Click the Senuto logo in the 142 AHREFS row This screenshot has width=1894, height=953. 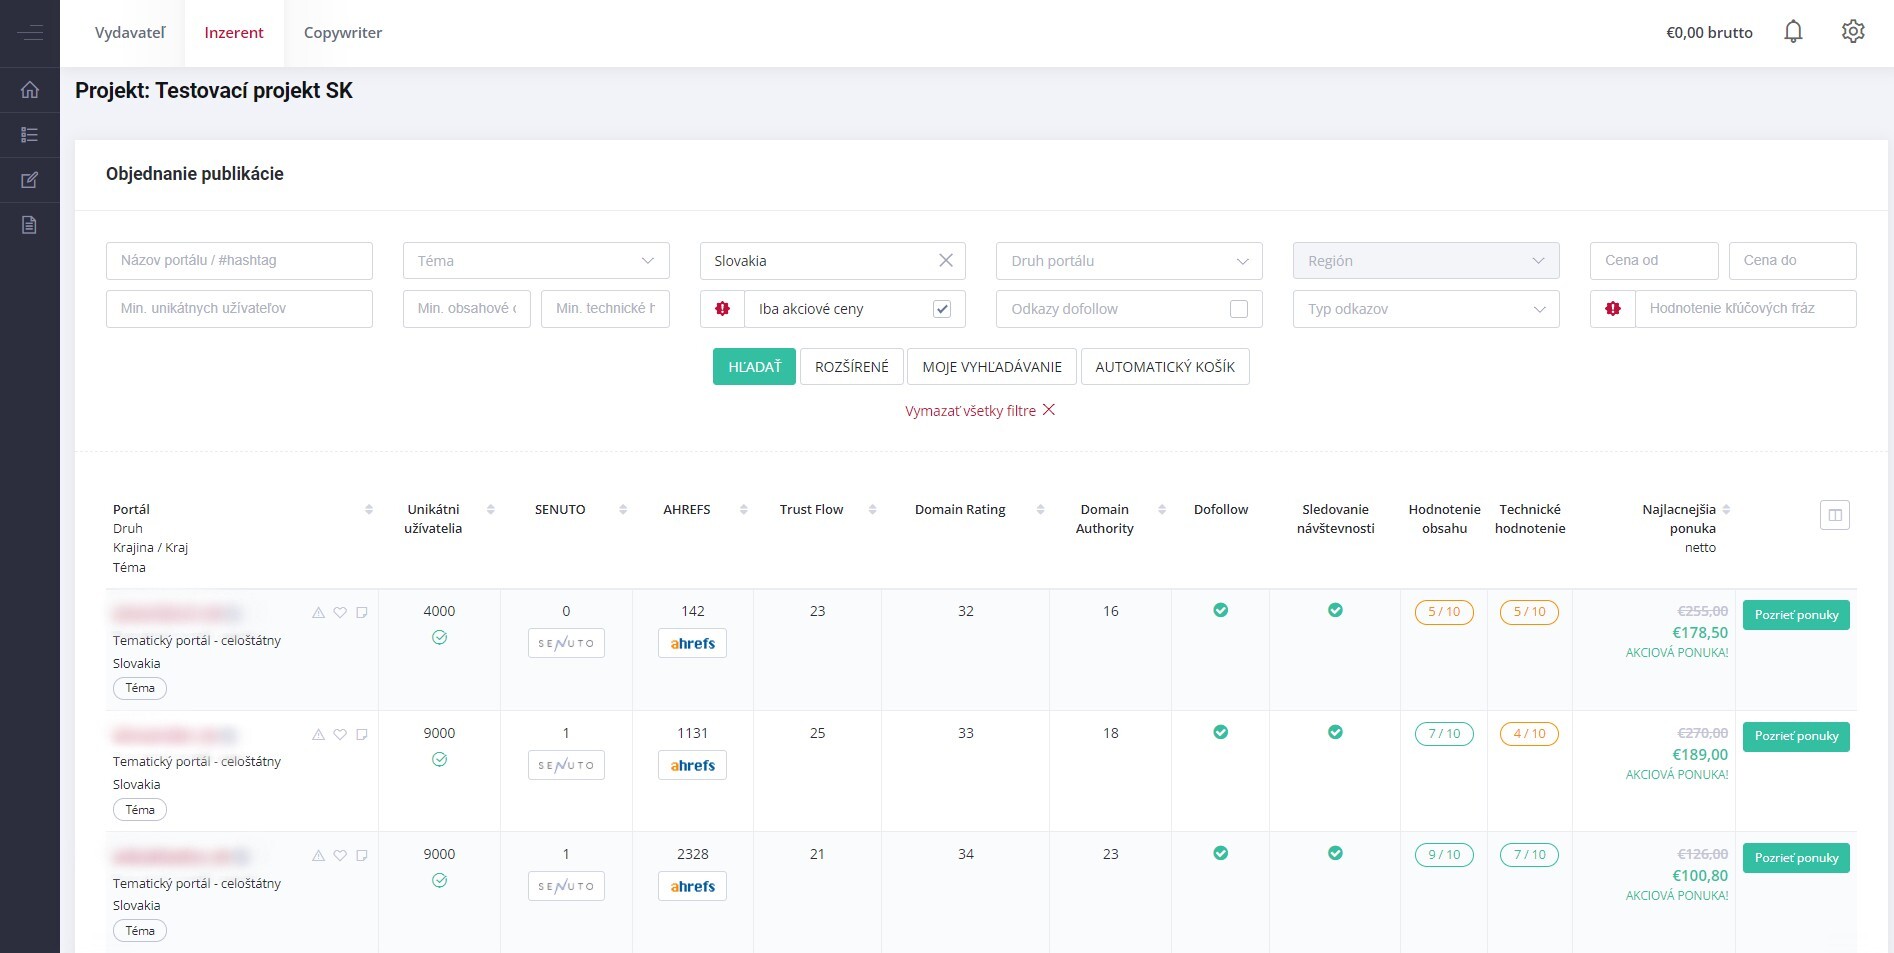click(x=566, y=643)
